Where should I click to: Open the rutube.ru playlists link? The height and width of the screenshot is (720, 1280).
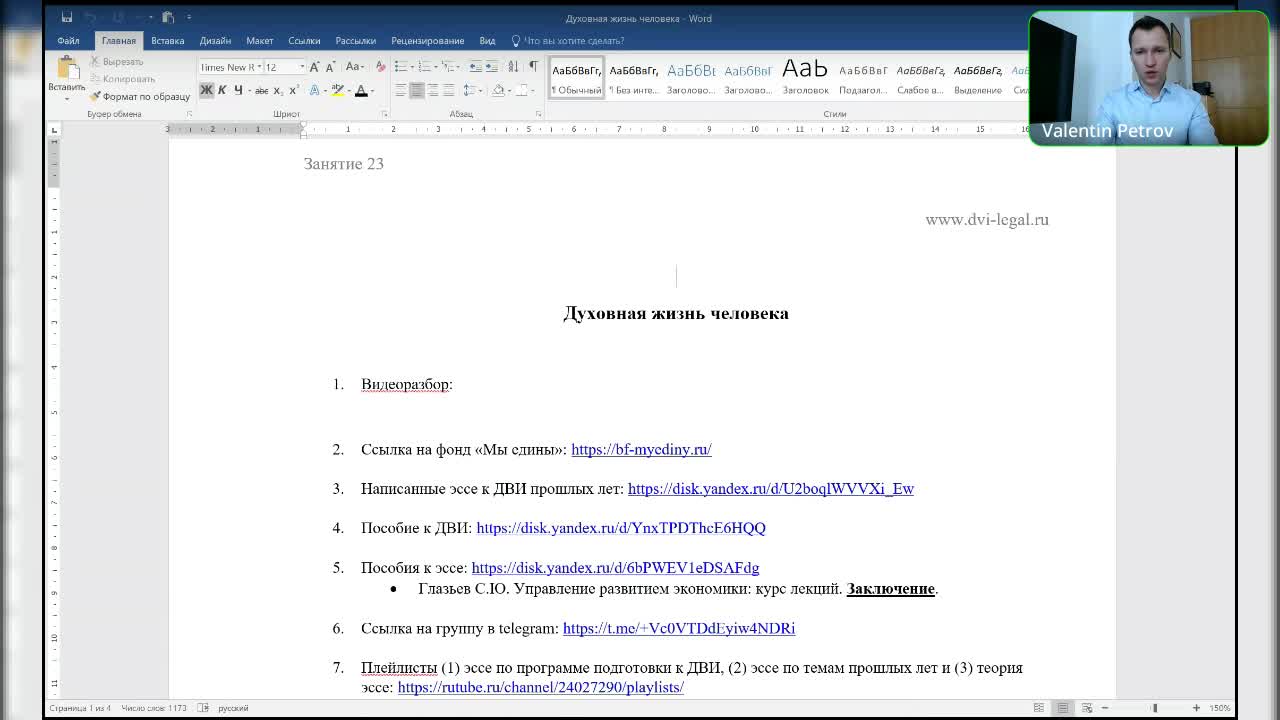(541, 687)
